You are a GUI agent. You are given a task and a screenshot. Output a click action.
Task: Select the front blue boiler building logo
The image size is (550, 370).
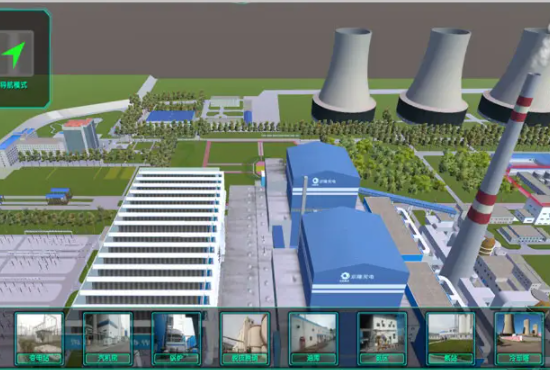pyautogui.click(x=357, y=277)
